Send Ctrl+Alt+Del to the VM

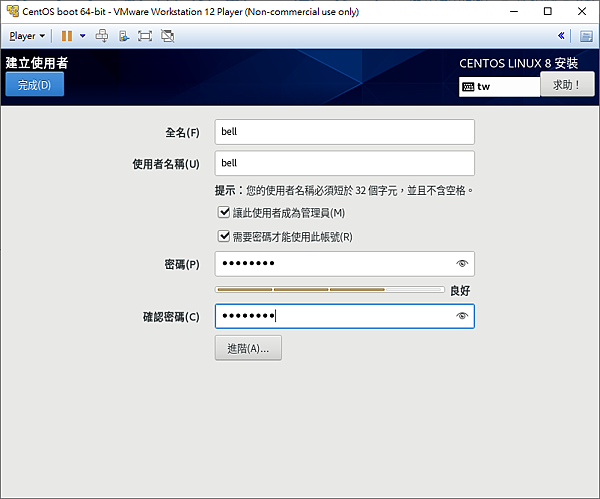102,36
